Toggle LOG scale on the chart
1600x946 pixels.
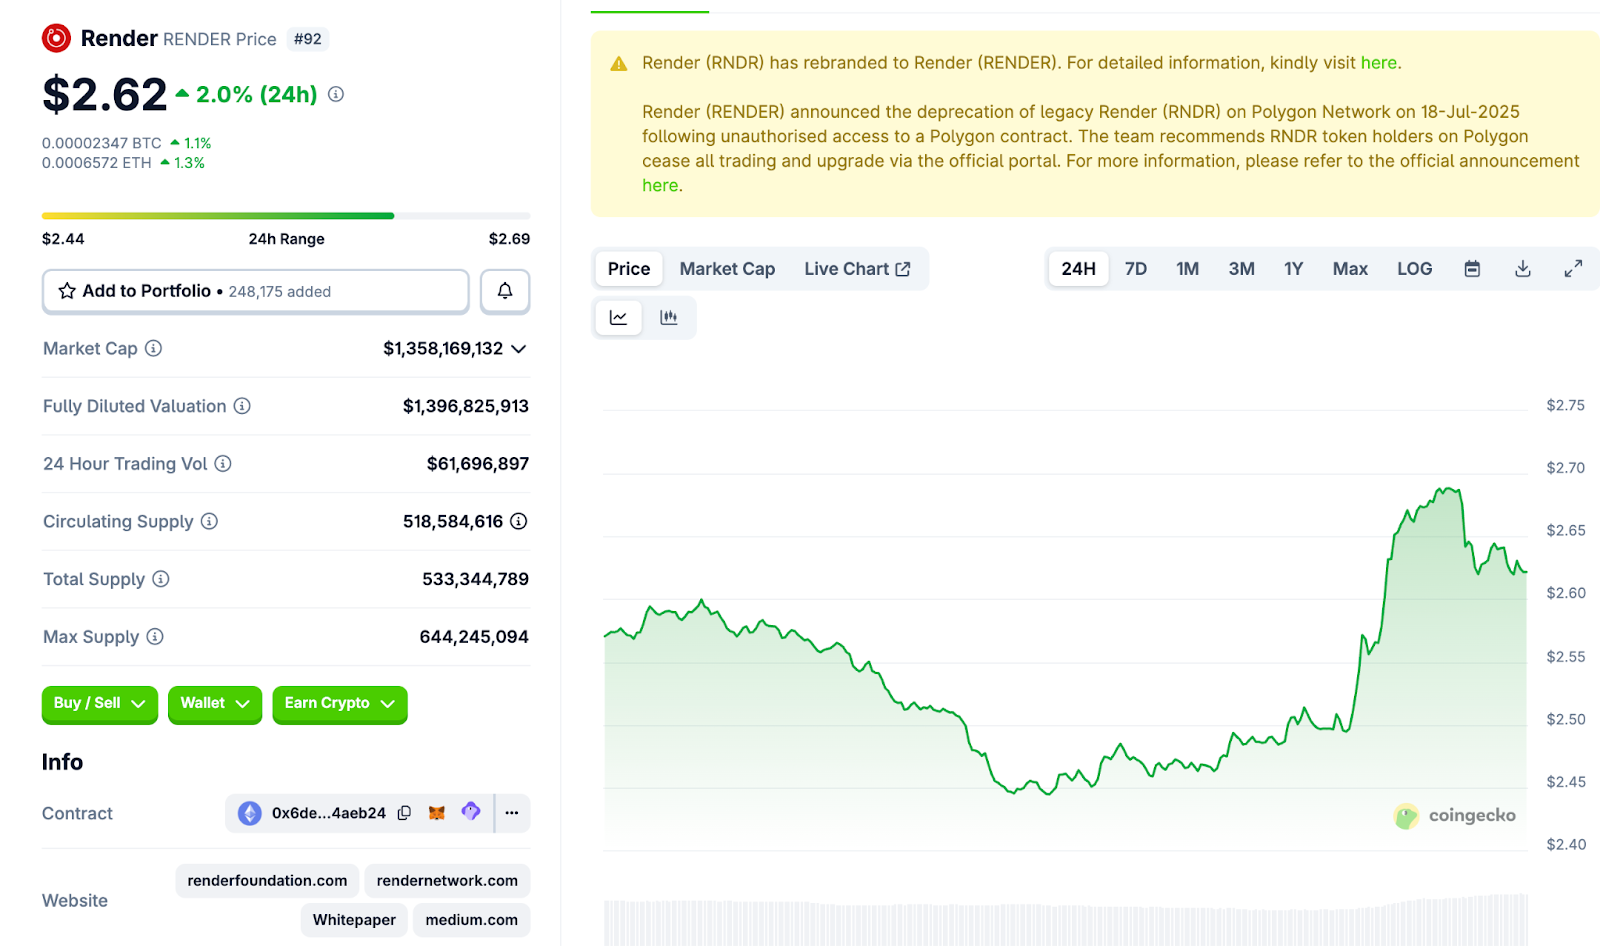1414,269
